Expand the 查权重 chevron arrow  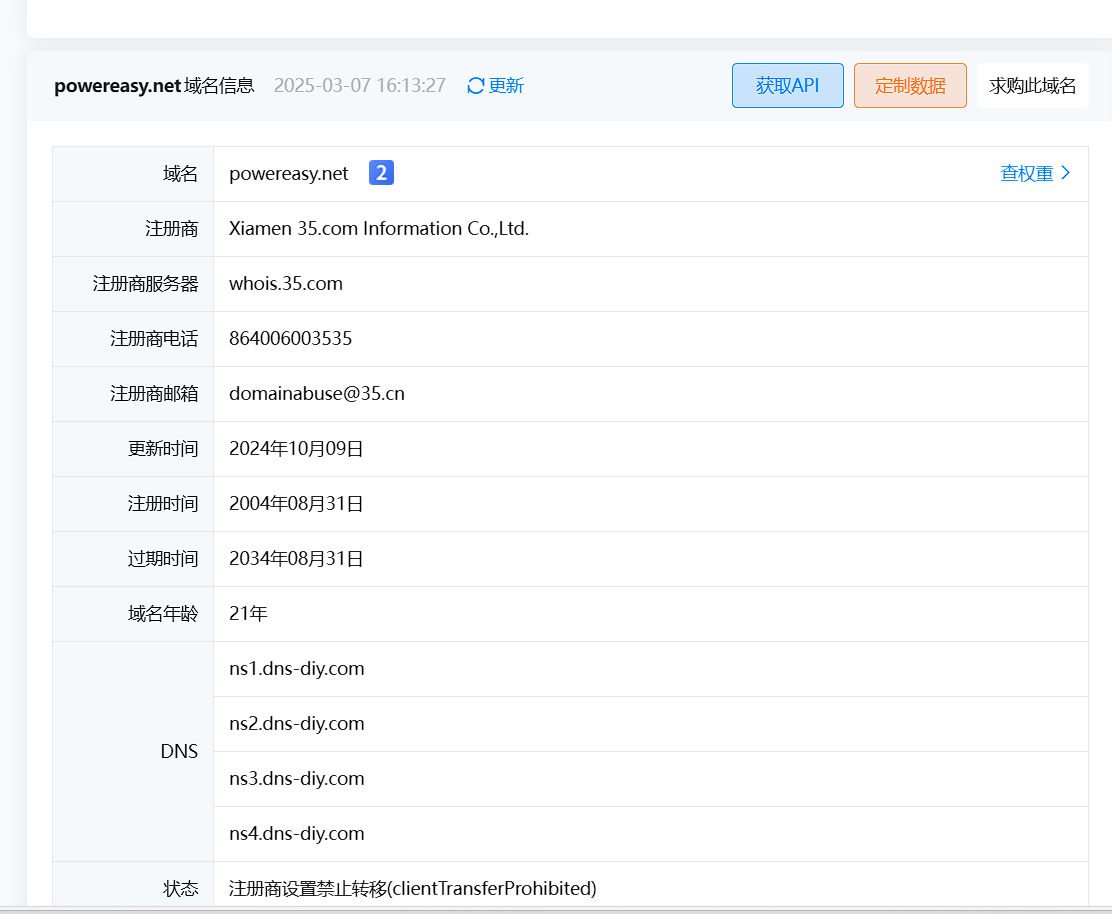pos(1066,173)
